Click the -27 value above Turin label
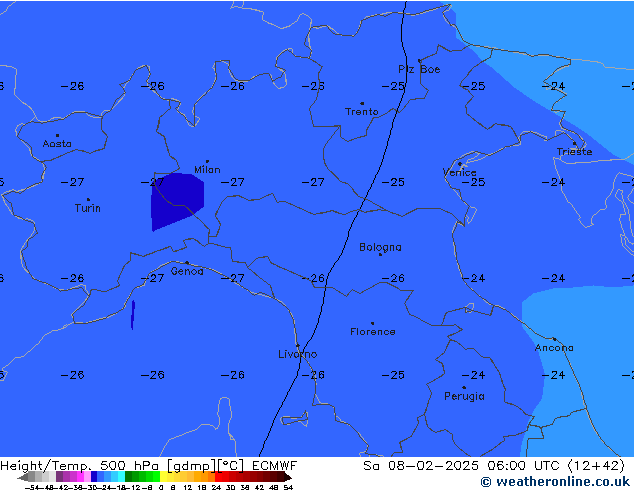The image size is (634, 490). pyautogui.click(x=72, y=182)
